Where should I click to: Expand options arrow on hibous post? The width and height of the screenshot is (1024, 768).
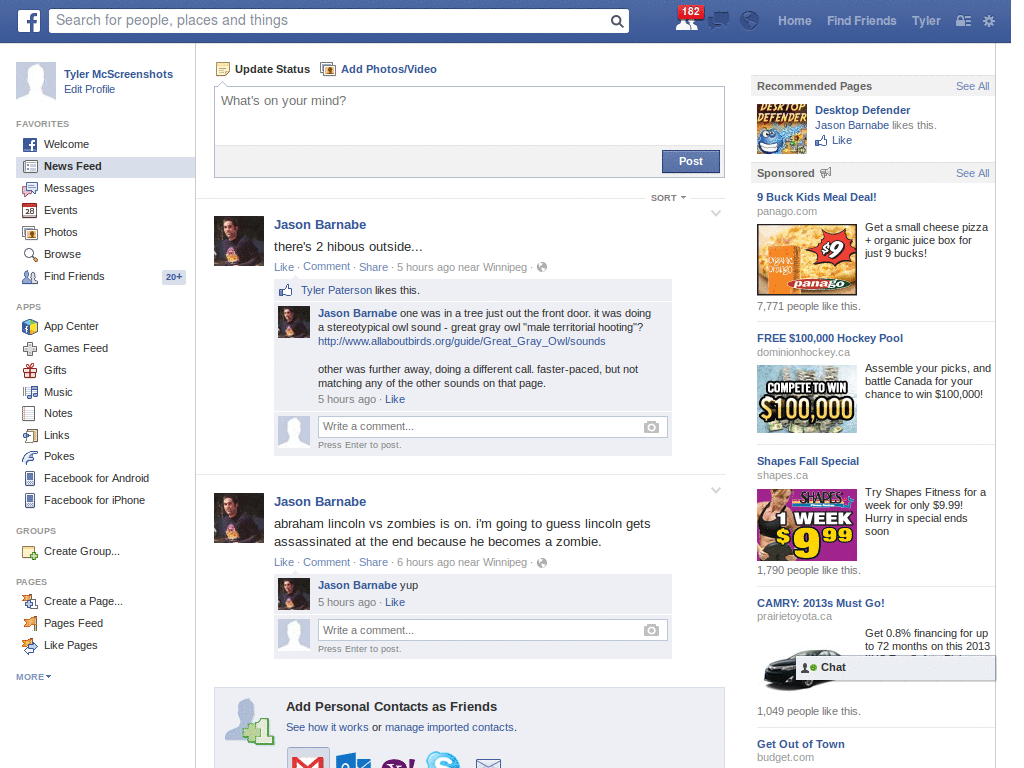coord(716,214)
